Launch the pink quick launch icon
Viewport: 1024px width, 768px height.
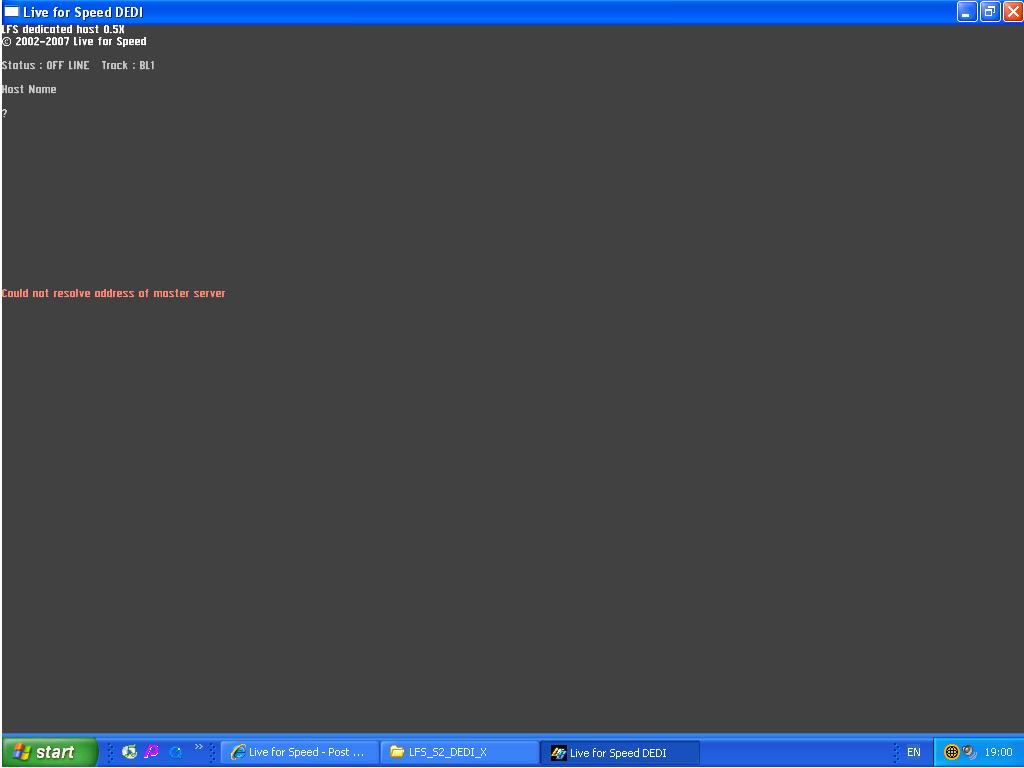(x=152, y=752)
